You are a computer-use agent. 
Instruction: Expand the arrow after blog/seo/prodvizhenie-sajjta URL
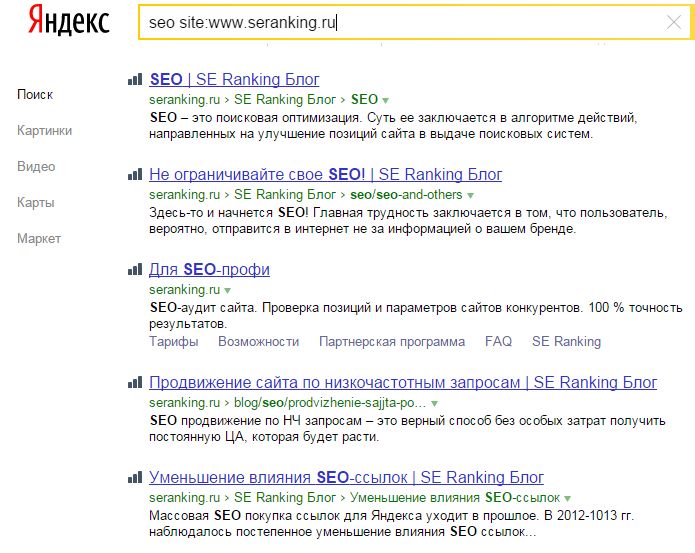pos(434,404)
